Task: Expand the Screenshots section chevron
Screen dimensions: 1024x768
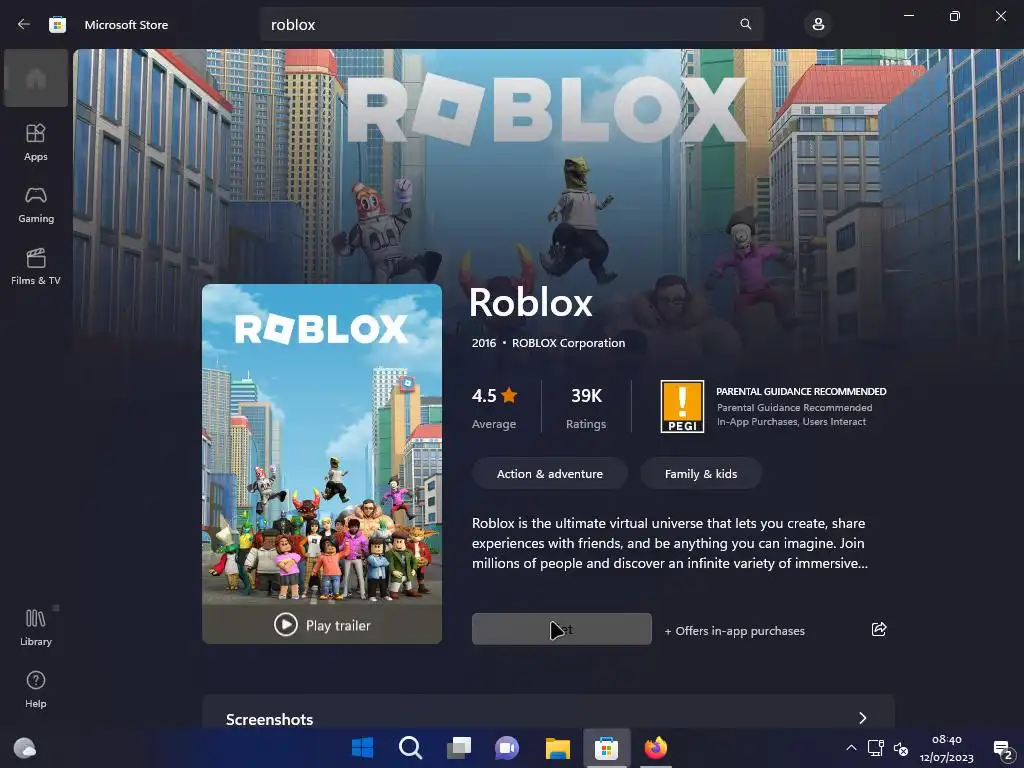Action: point(863,718)
